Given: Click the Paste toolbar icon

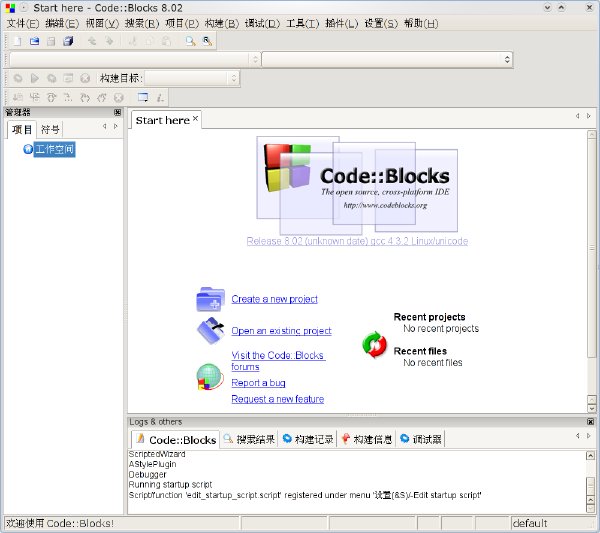Looking at the screenshot, I should (166, 41).
